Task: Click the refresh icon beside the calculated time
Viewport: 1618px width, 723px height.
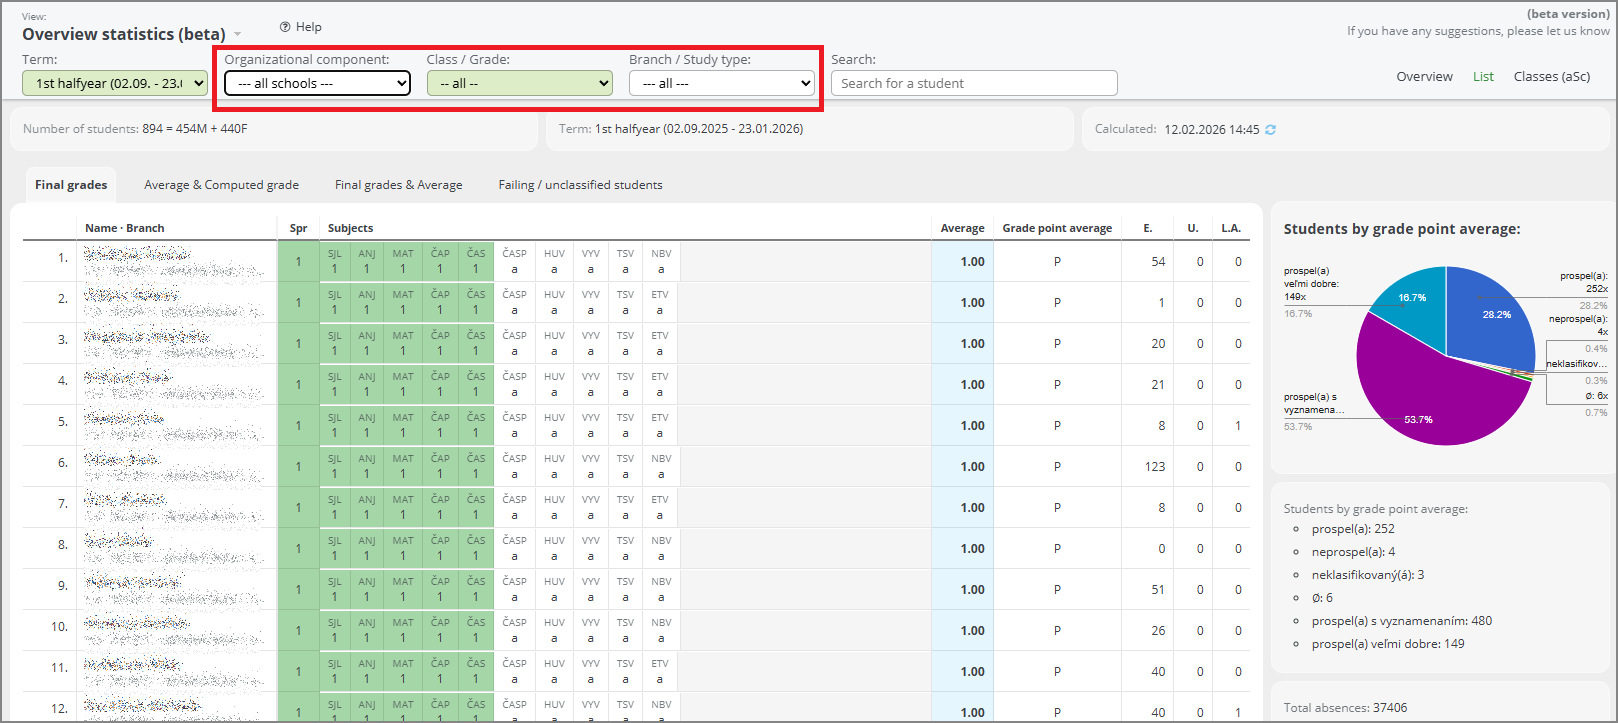Action: pos(1270,130)
